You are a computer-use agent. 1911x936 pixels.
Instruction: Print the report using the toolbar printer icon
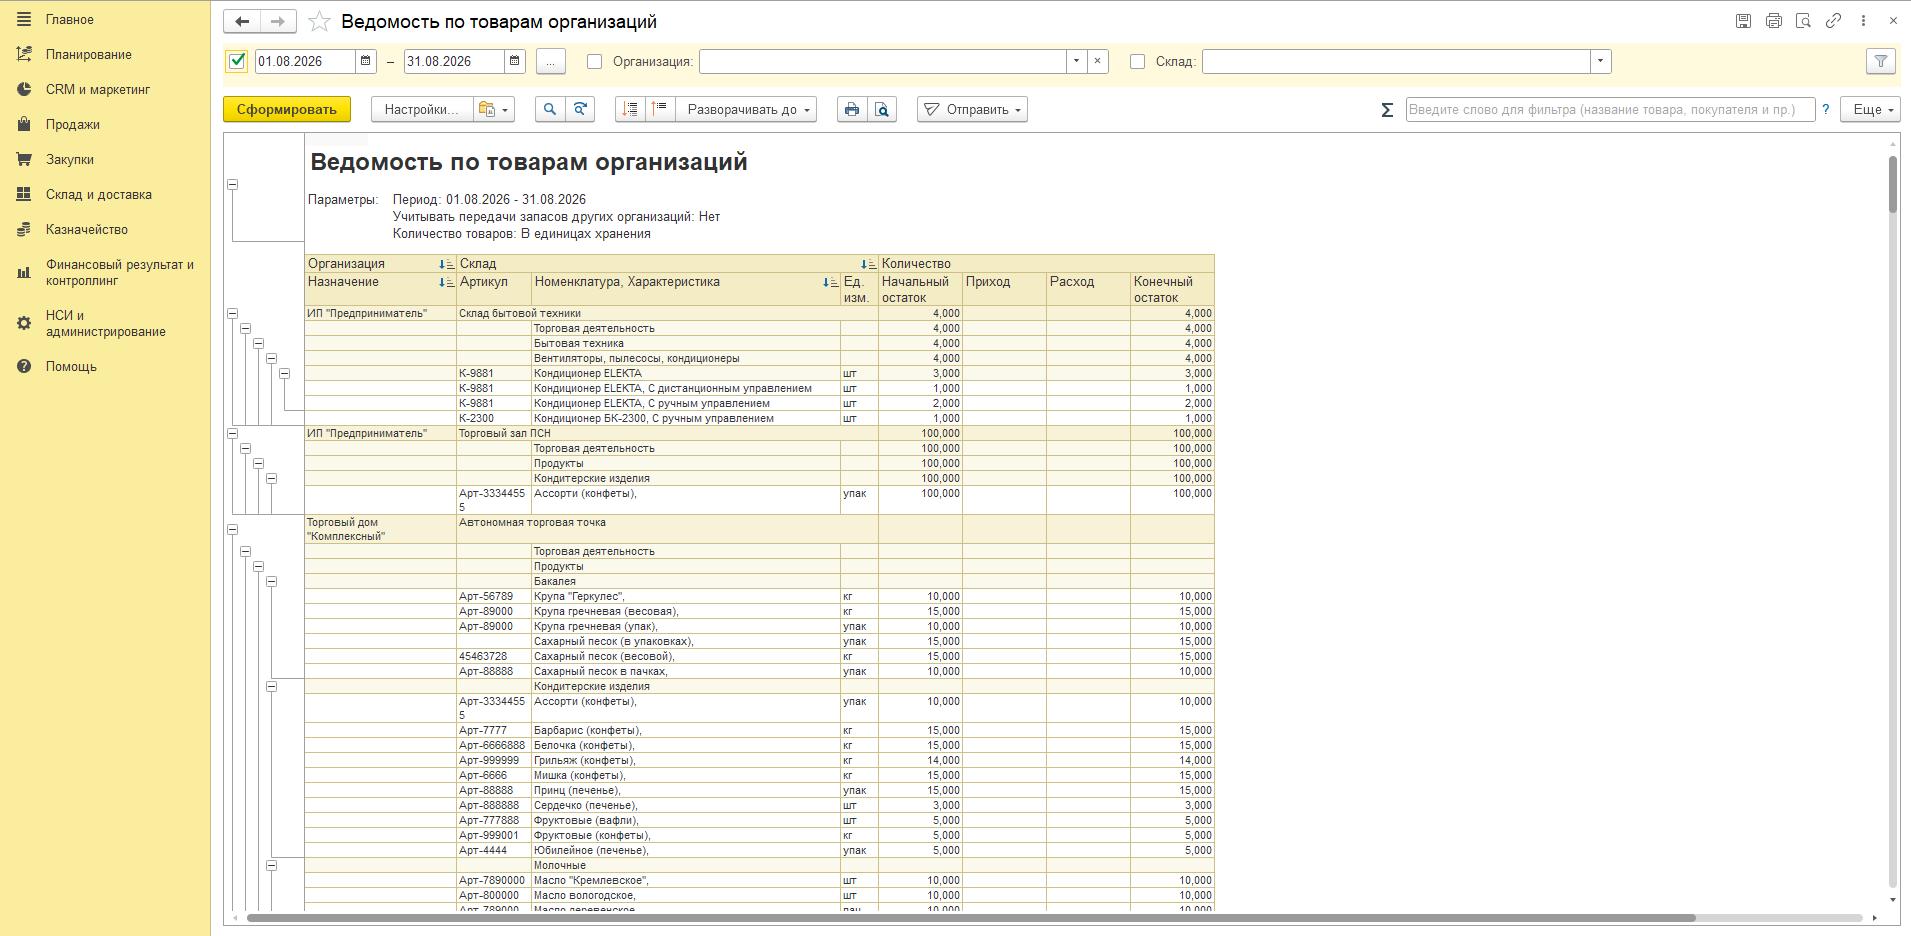point(852,109)
